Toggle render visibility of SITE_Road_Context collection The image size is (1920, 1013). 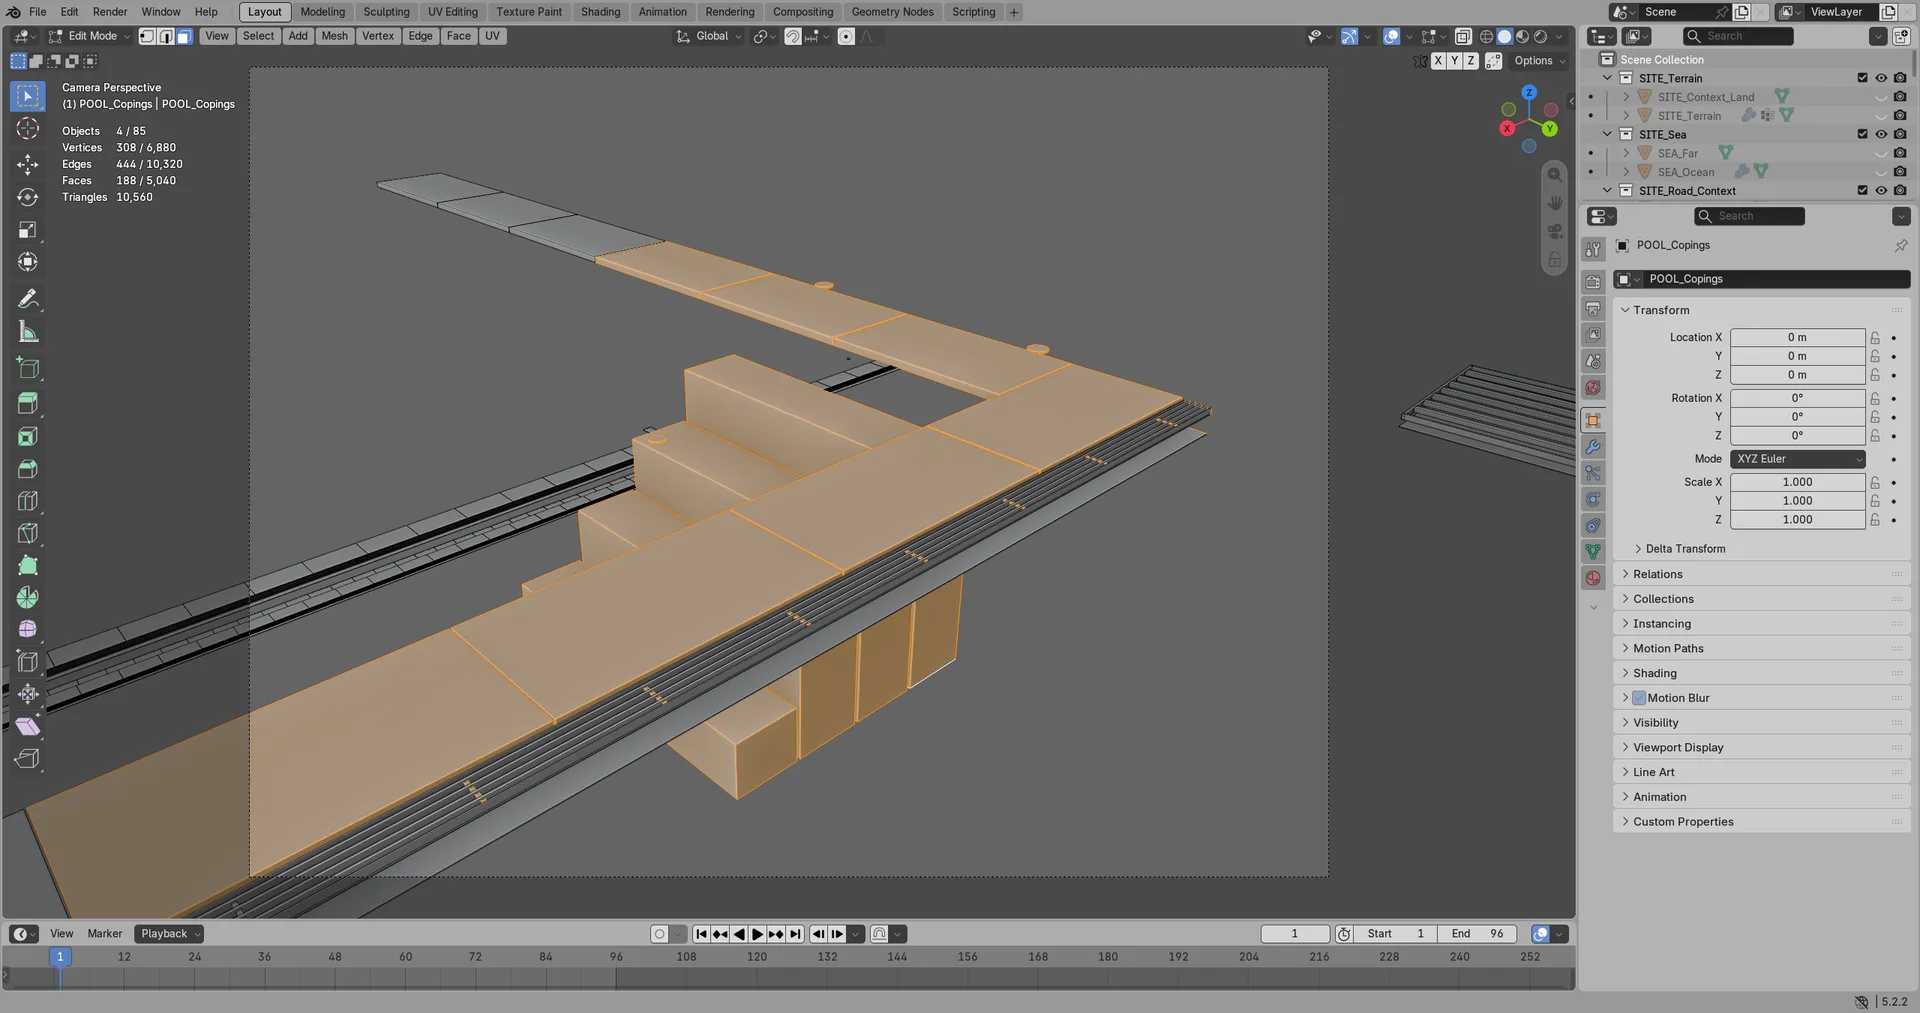[1900, 191]
